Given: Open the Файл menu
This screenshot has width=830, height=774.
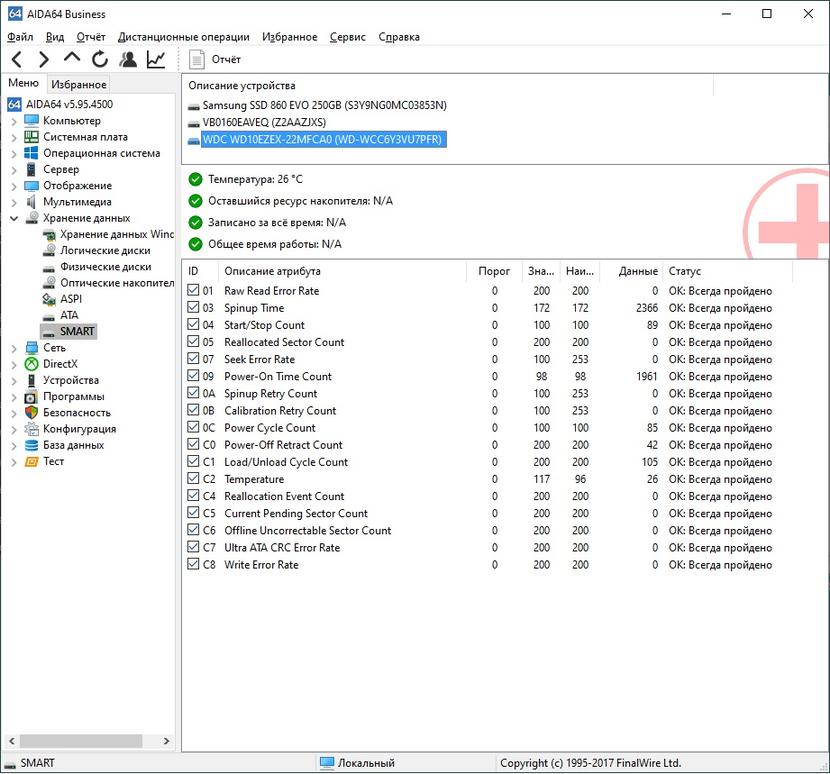Looking at the screenshot, I should pyautogui.click(x=20, y=37).
